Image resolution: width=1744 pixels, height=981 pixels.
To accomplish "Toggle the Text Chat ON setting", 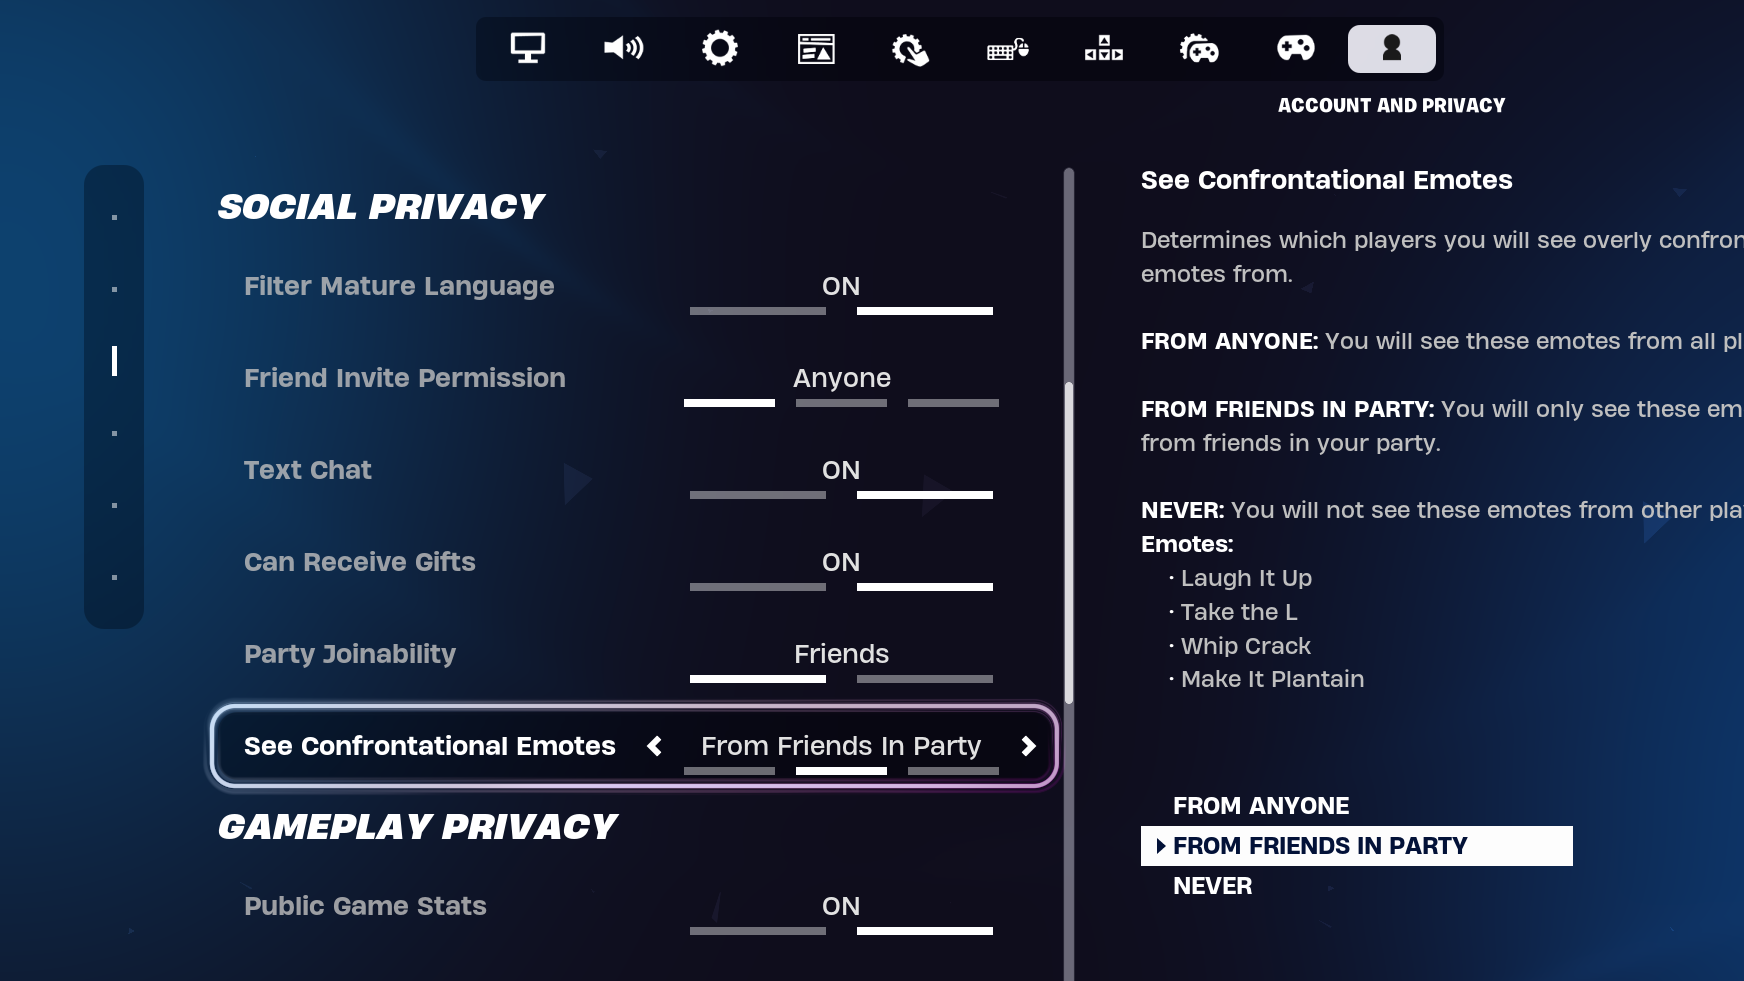I will (841, 472).
